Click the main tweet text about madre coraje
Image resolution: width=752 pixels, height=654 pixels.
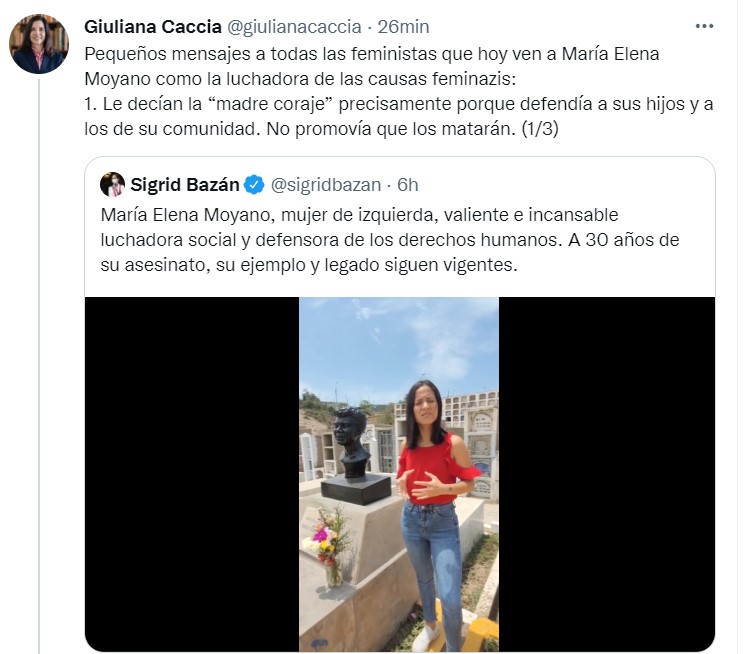[399, 91]
